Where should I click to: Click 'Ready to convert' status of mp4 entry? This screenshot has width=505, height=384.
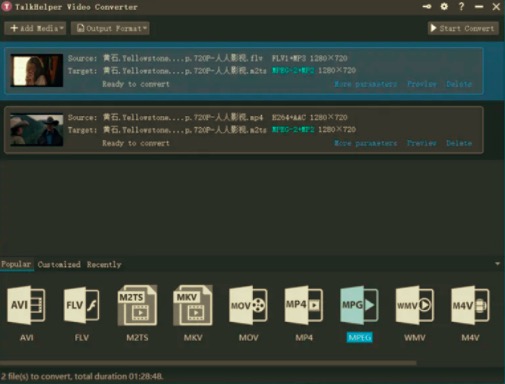tap(136, 143)
